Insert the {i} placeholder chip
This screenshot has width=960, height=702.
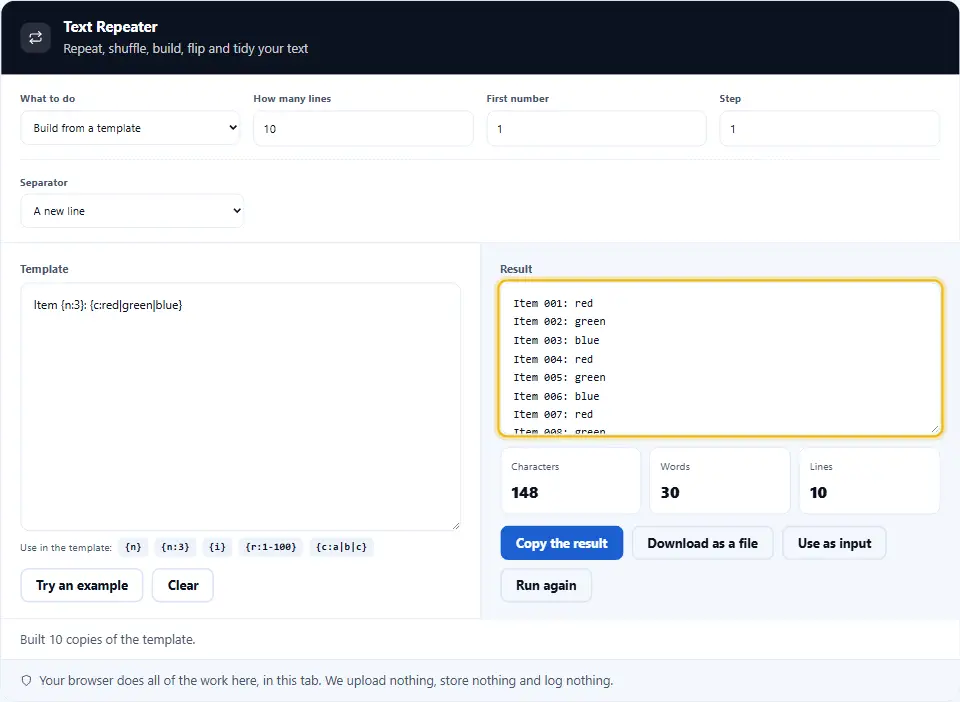coord(217,547)
